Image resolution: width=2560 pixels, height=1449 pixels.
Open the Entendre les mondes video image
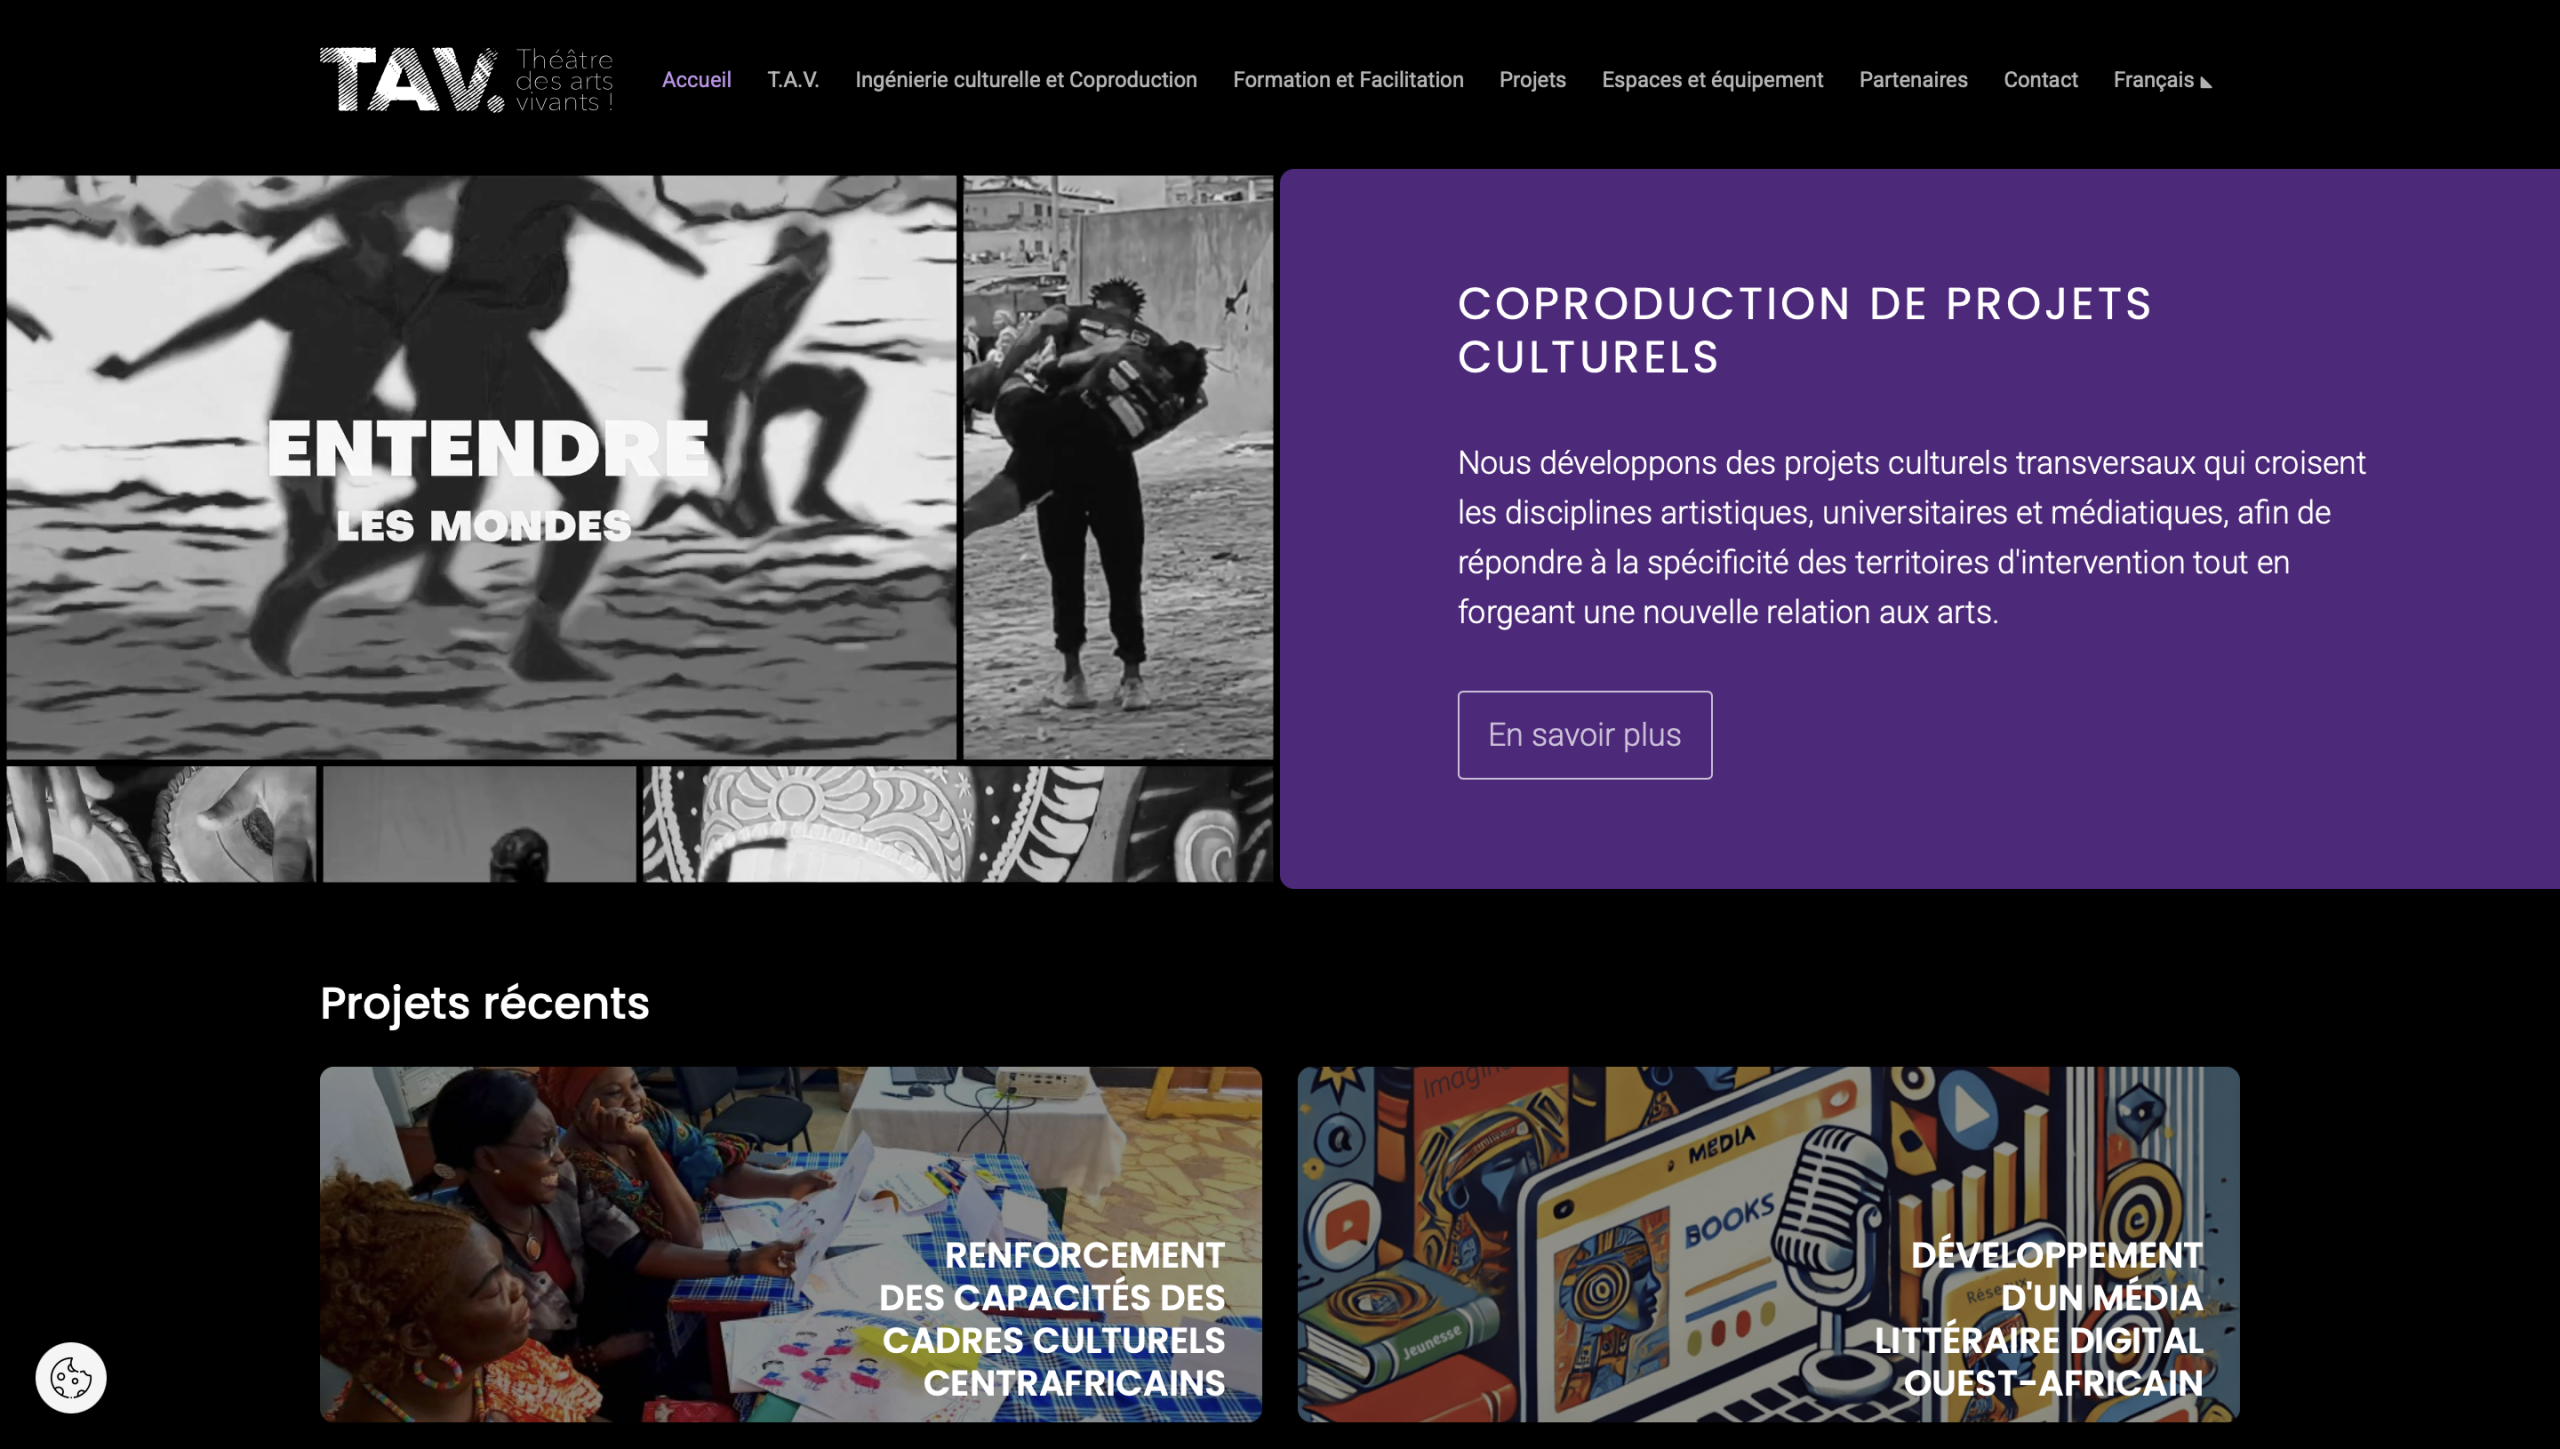click(481, 467)
